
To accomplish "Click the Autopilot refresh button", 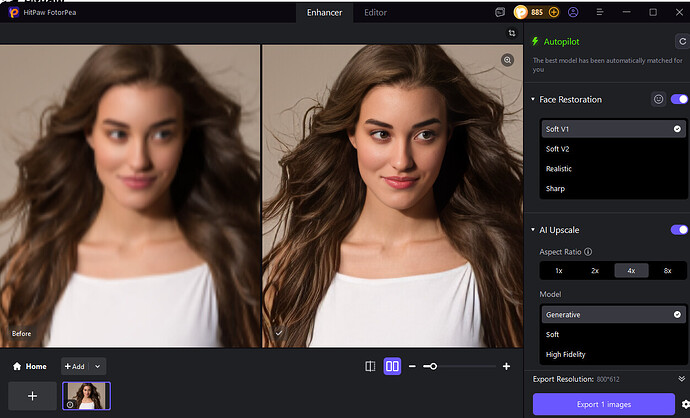I will (x=681, y=41).
